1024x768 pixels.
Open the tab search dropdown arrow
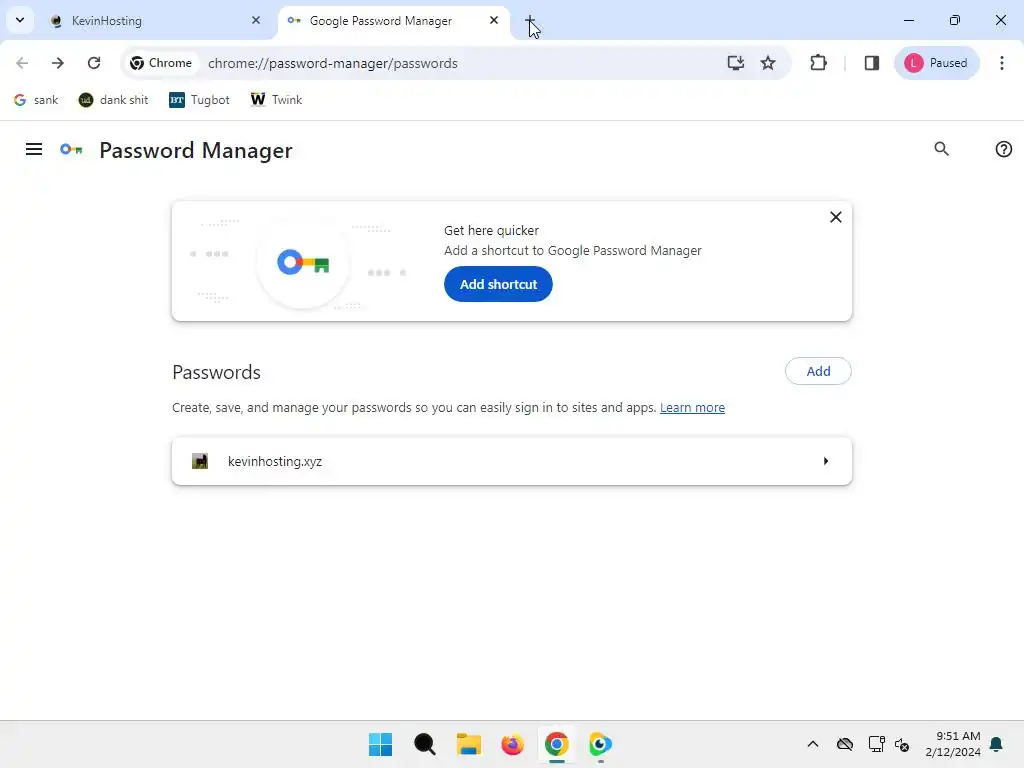point(20,20)
